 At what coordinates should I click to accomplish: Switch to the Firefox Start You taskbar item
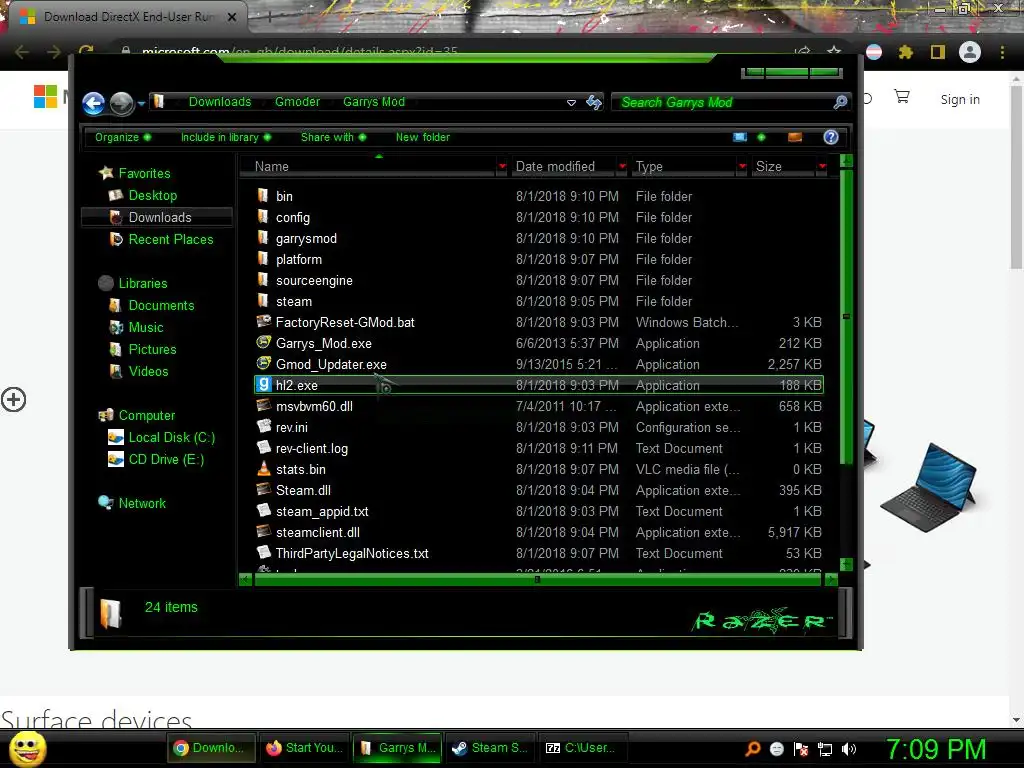pos(305,748)
